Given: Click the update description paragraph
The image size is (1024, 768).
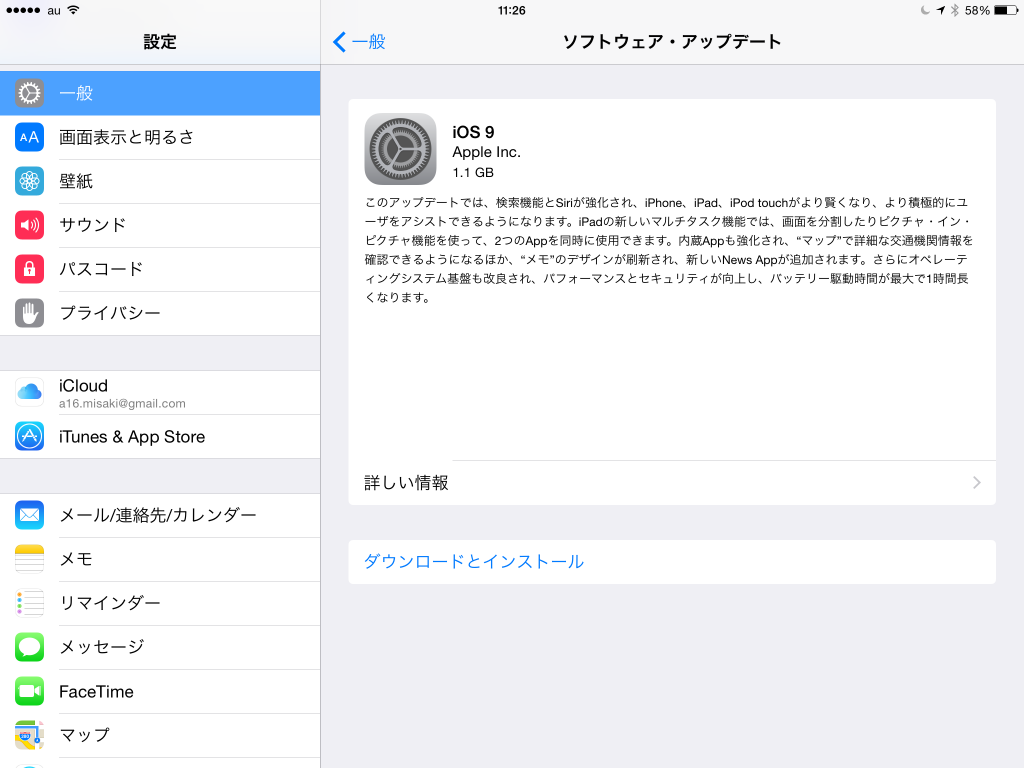Looking at the screenshot, I should [669, 249].
